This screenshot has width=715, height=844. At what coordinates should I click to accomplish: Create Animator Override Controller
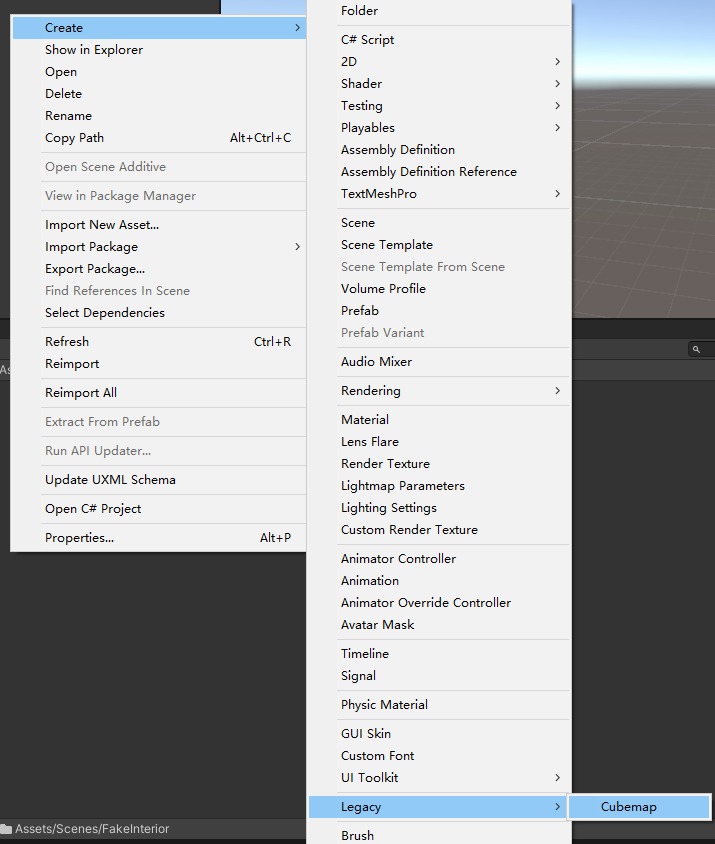click(439, 604)
